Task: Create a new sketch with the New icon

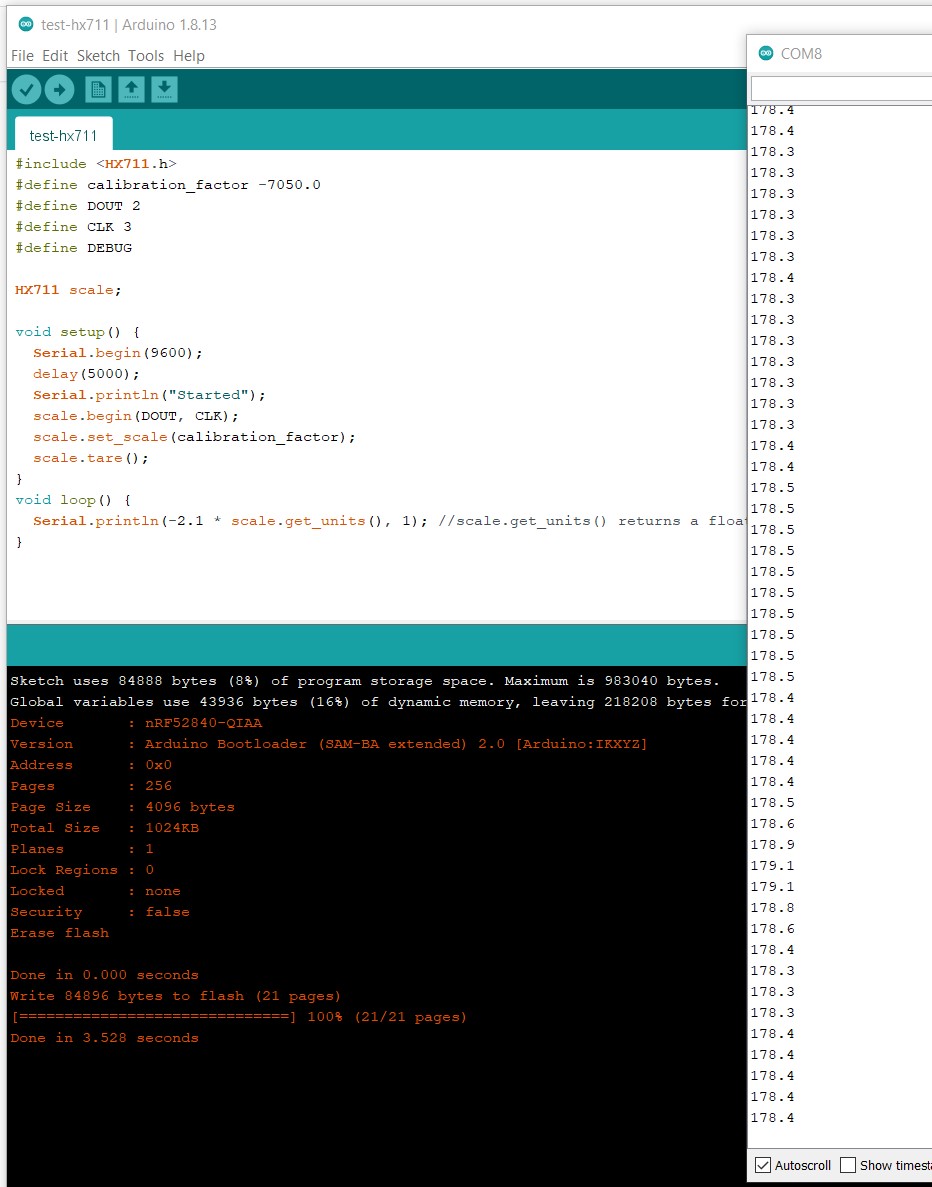Action: pyautogui.click(x=96, y=89)
